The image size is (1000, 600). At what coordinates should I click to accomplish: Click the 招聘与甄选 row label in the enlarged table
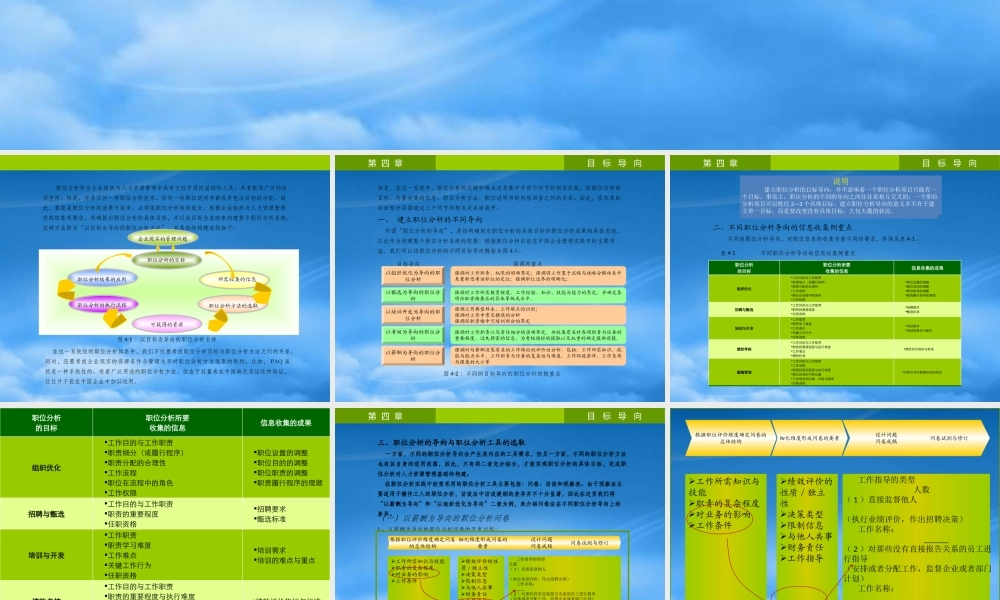pos(46,514)
